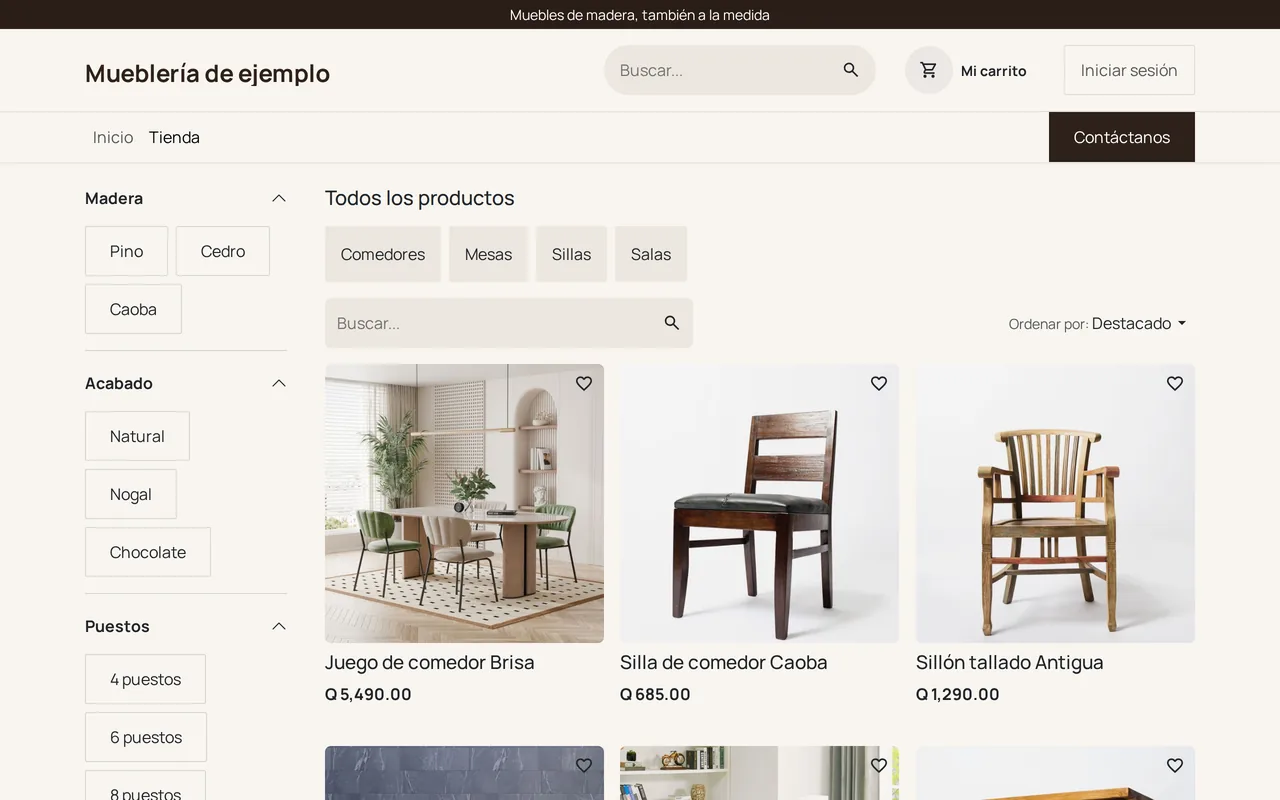Toggle the Cedro wood filter
The width and height of the screenshot is (1280, 800).
pos(223,251)
